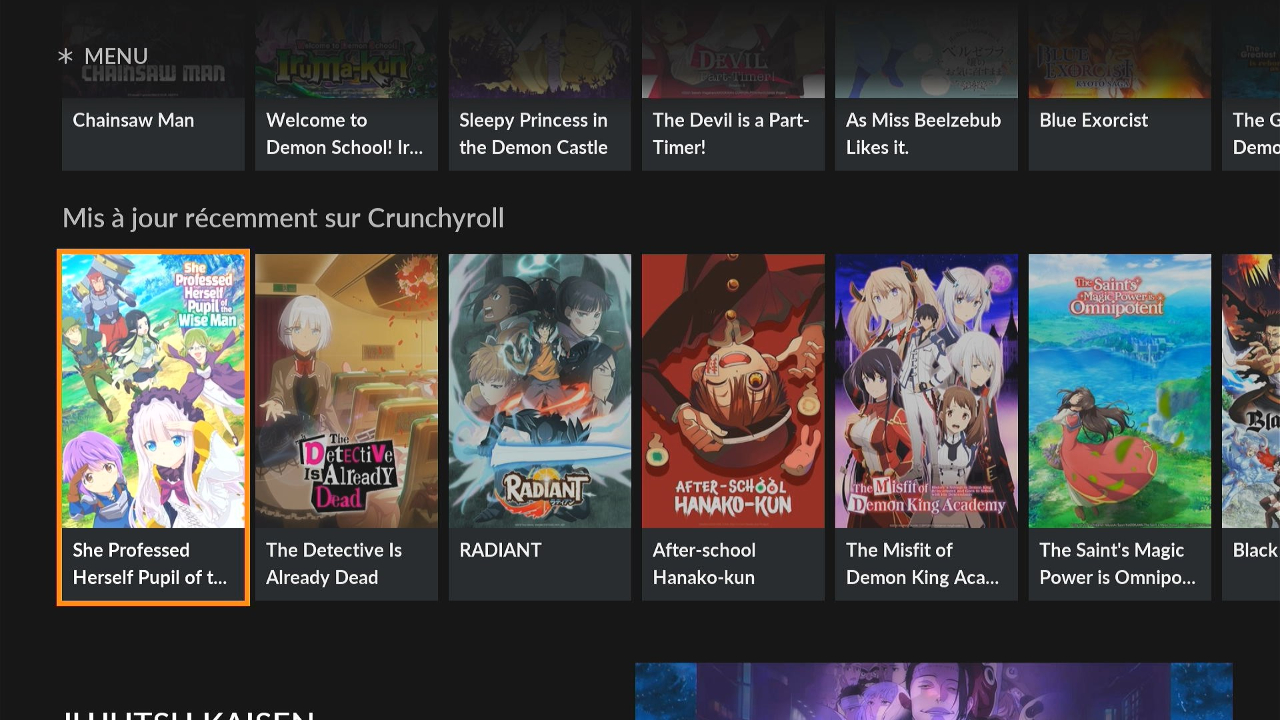
Task: Select Sleepy Princess in the Demon Castle
Action: click(539, 50)
